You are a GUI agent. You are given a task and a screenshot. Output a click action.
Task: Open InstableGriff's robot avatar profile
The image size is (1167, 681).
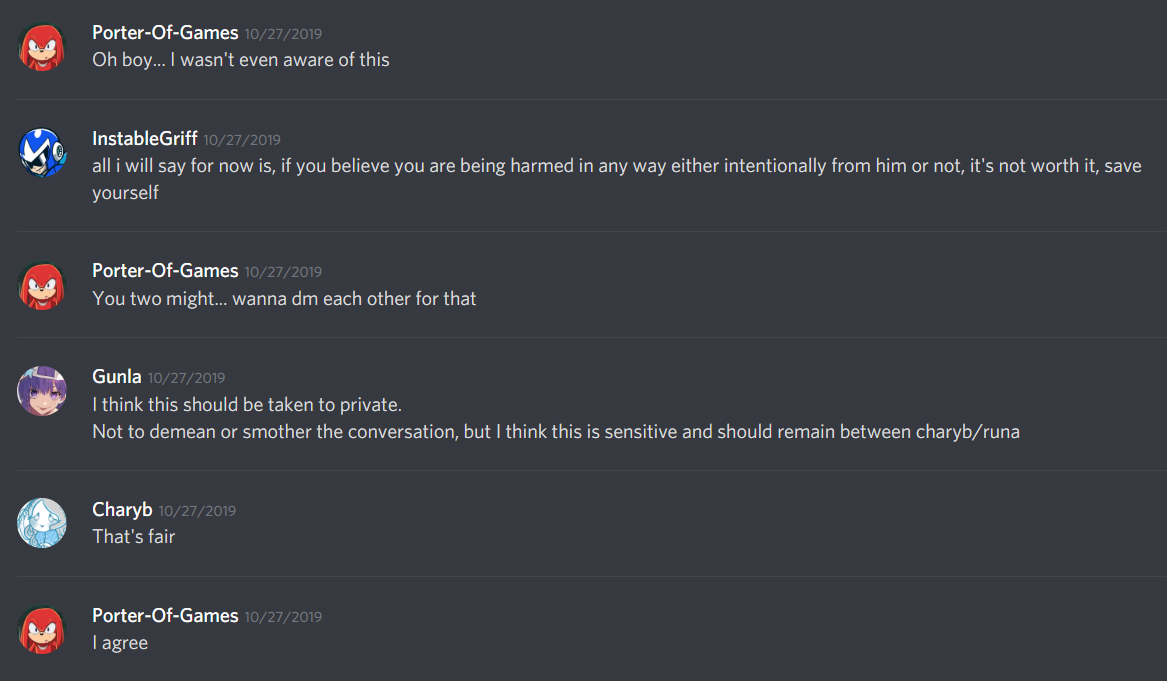[x=42, y=153]
